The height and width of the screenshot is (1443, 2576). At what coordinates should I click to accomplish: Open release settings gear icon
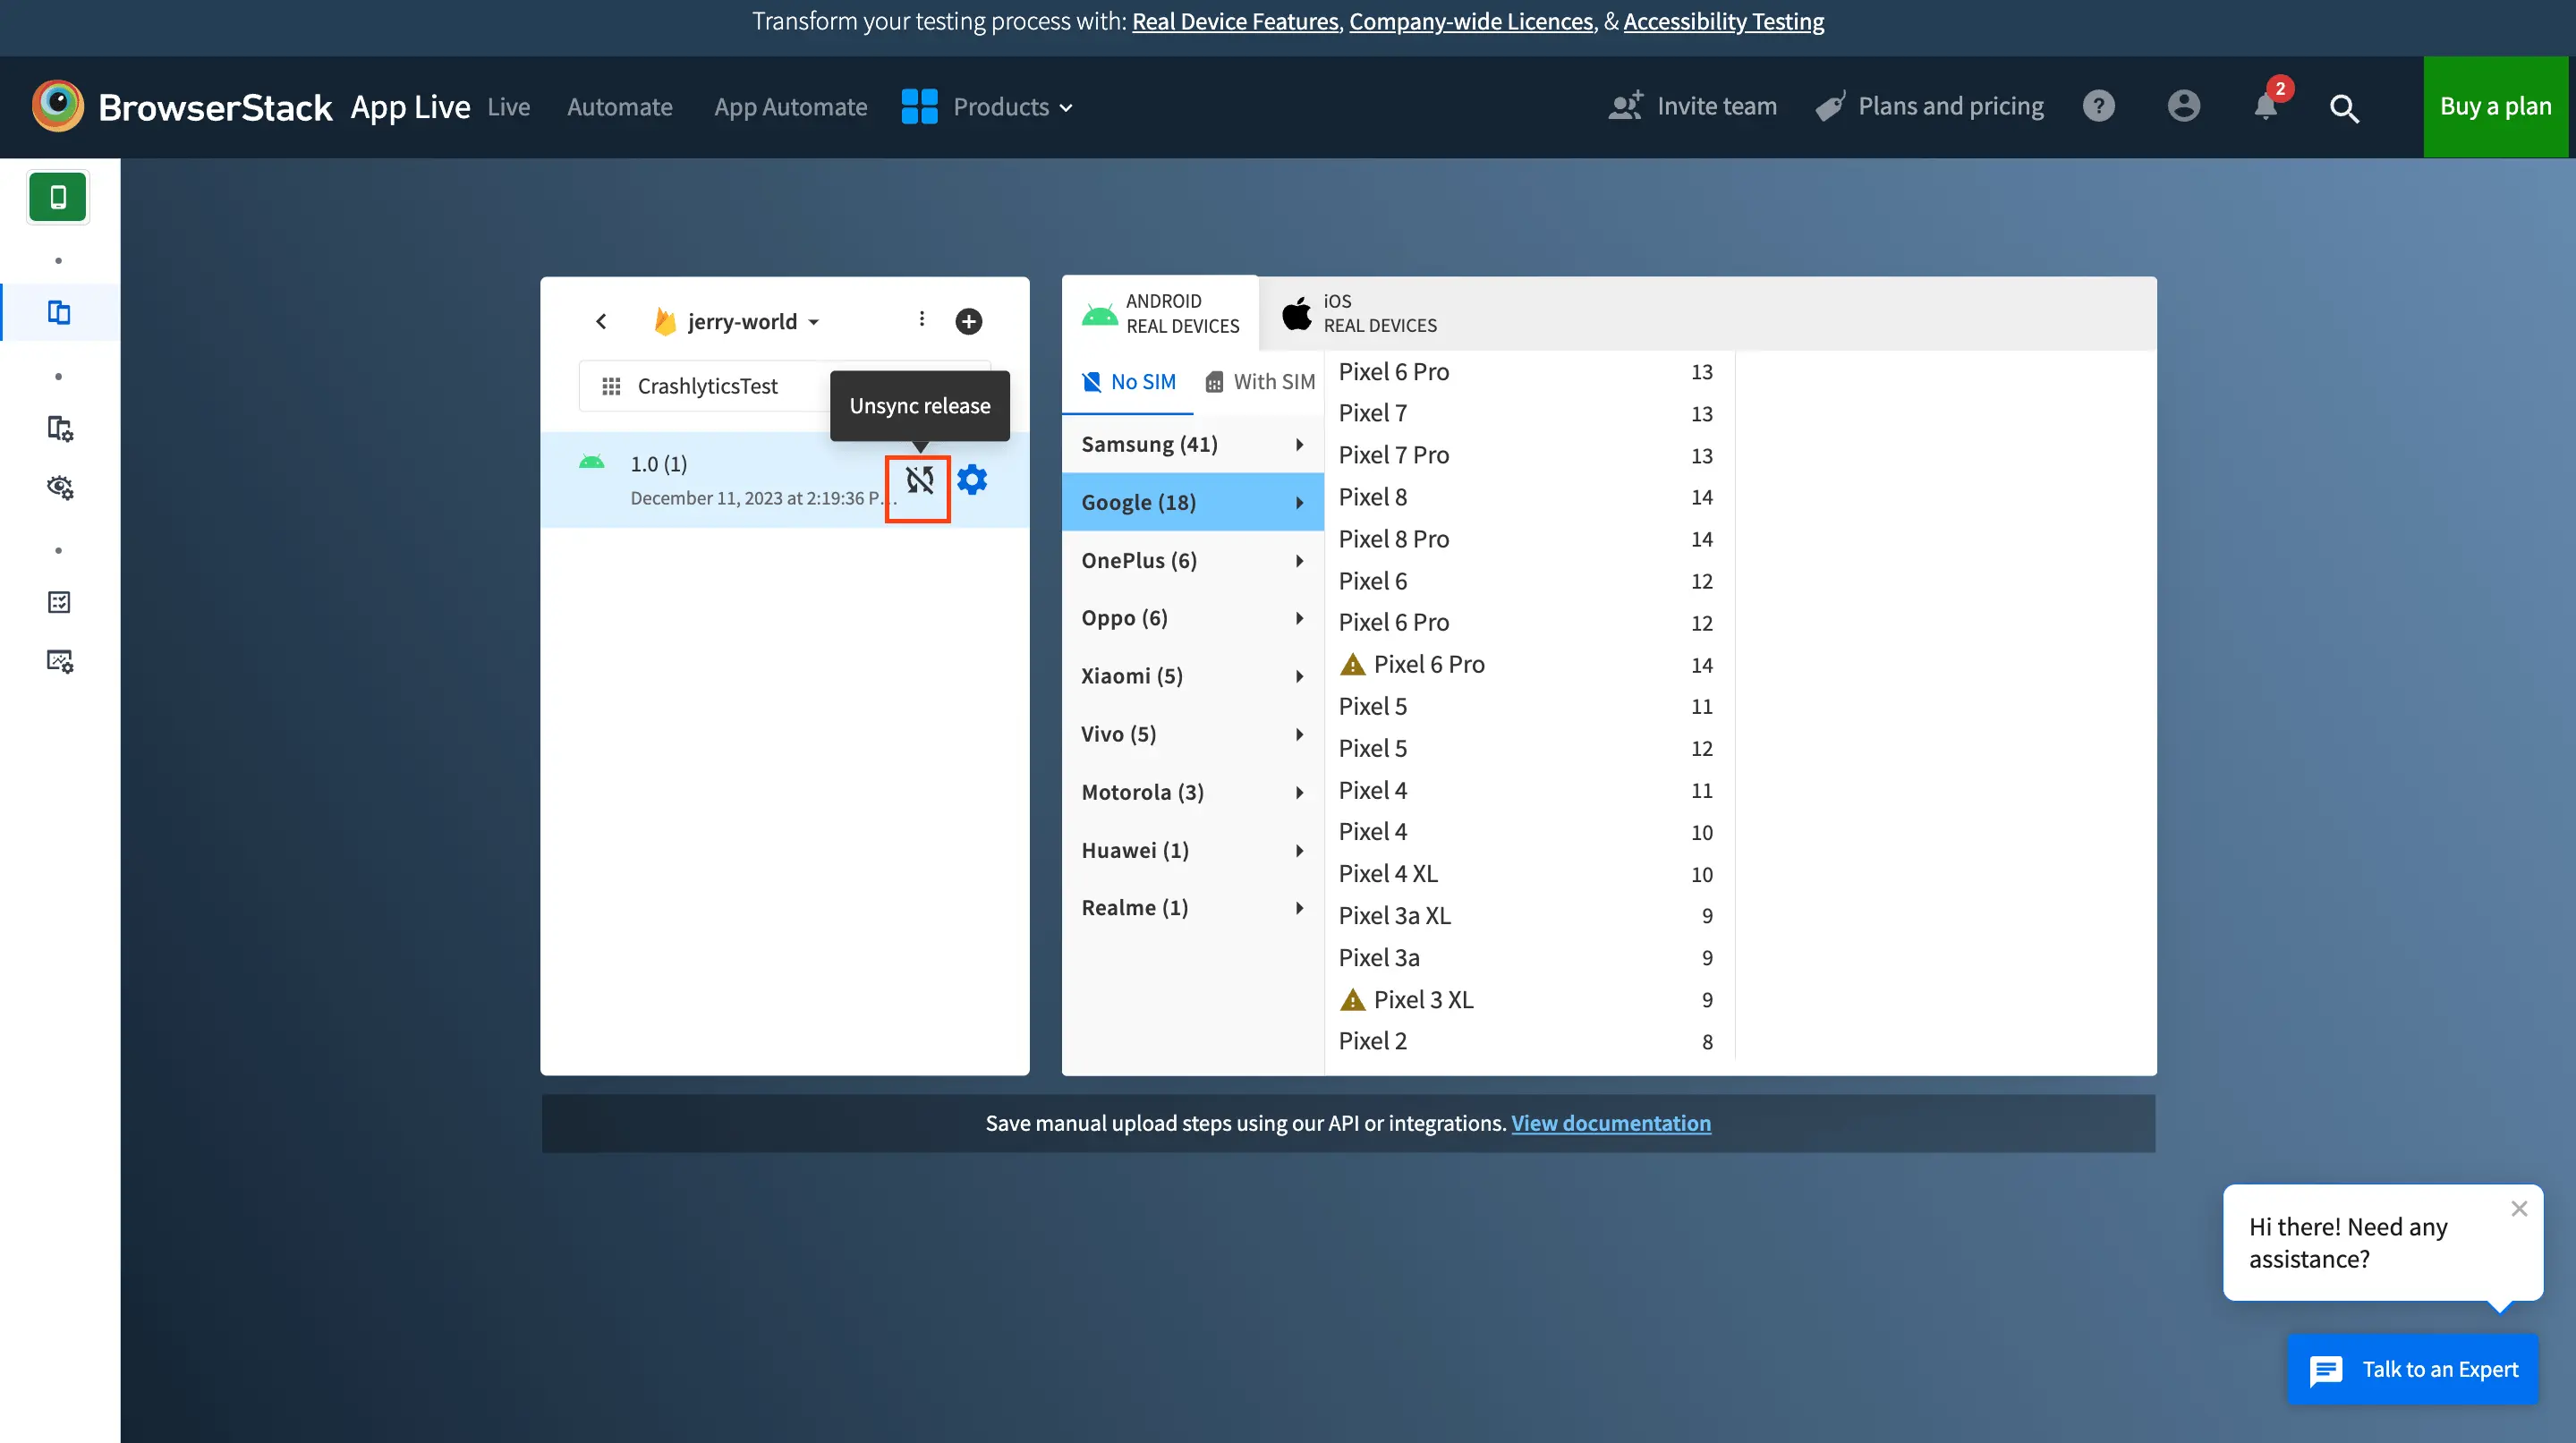[972, 480]
